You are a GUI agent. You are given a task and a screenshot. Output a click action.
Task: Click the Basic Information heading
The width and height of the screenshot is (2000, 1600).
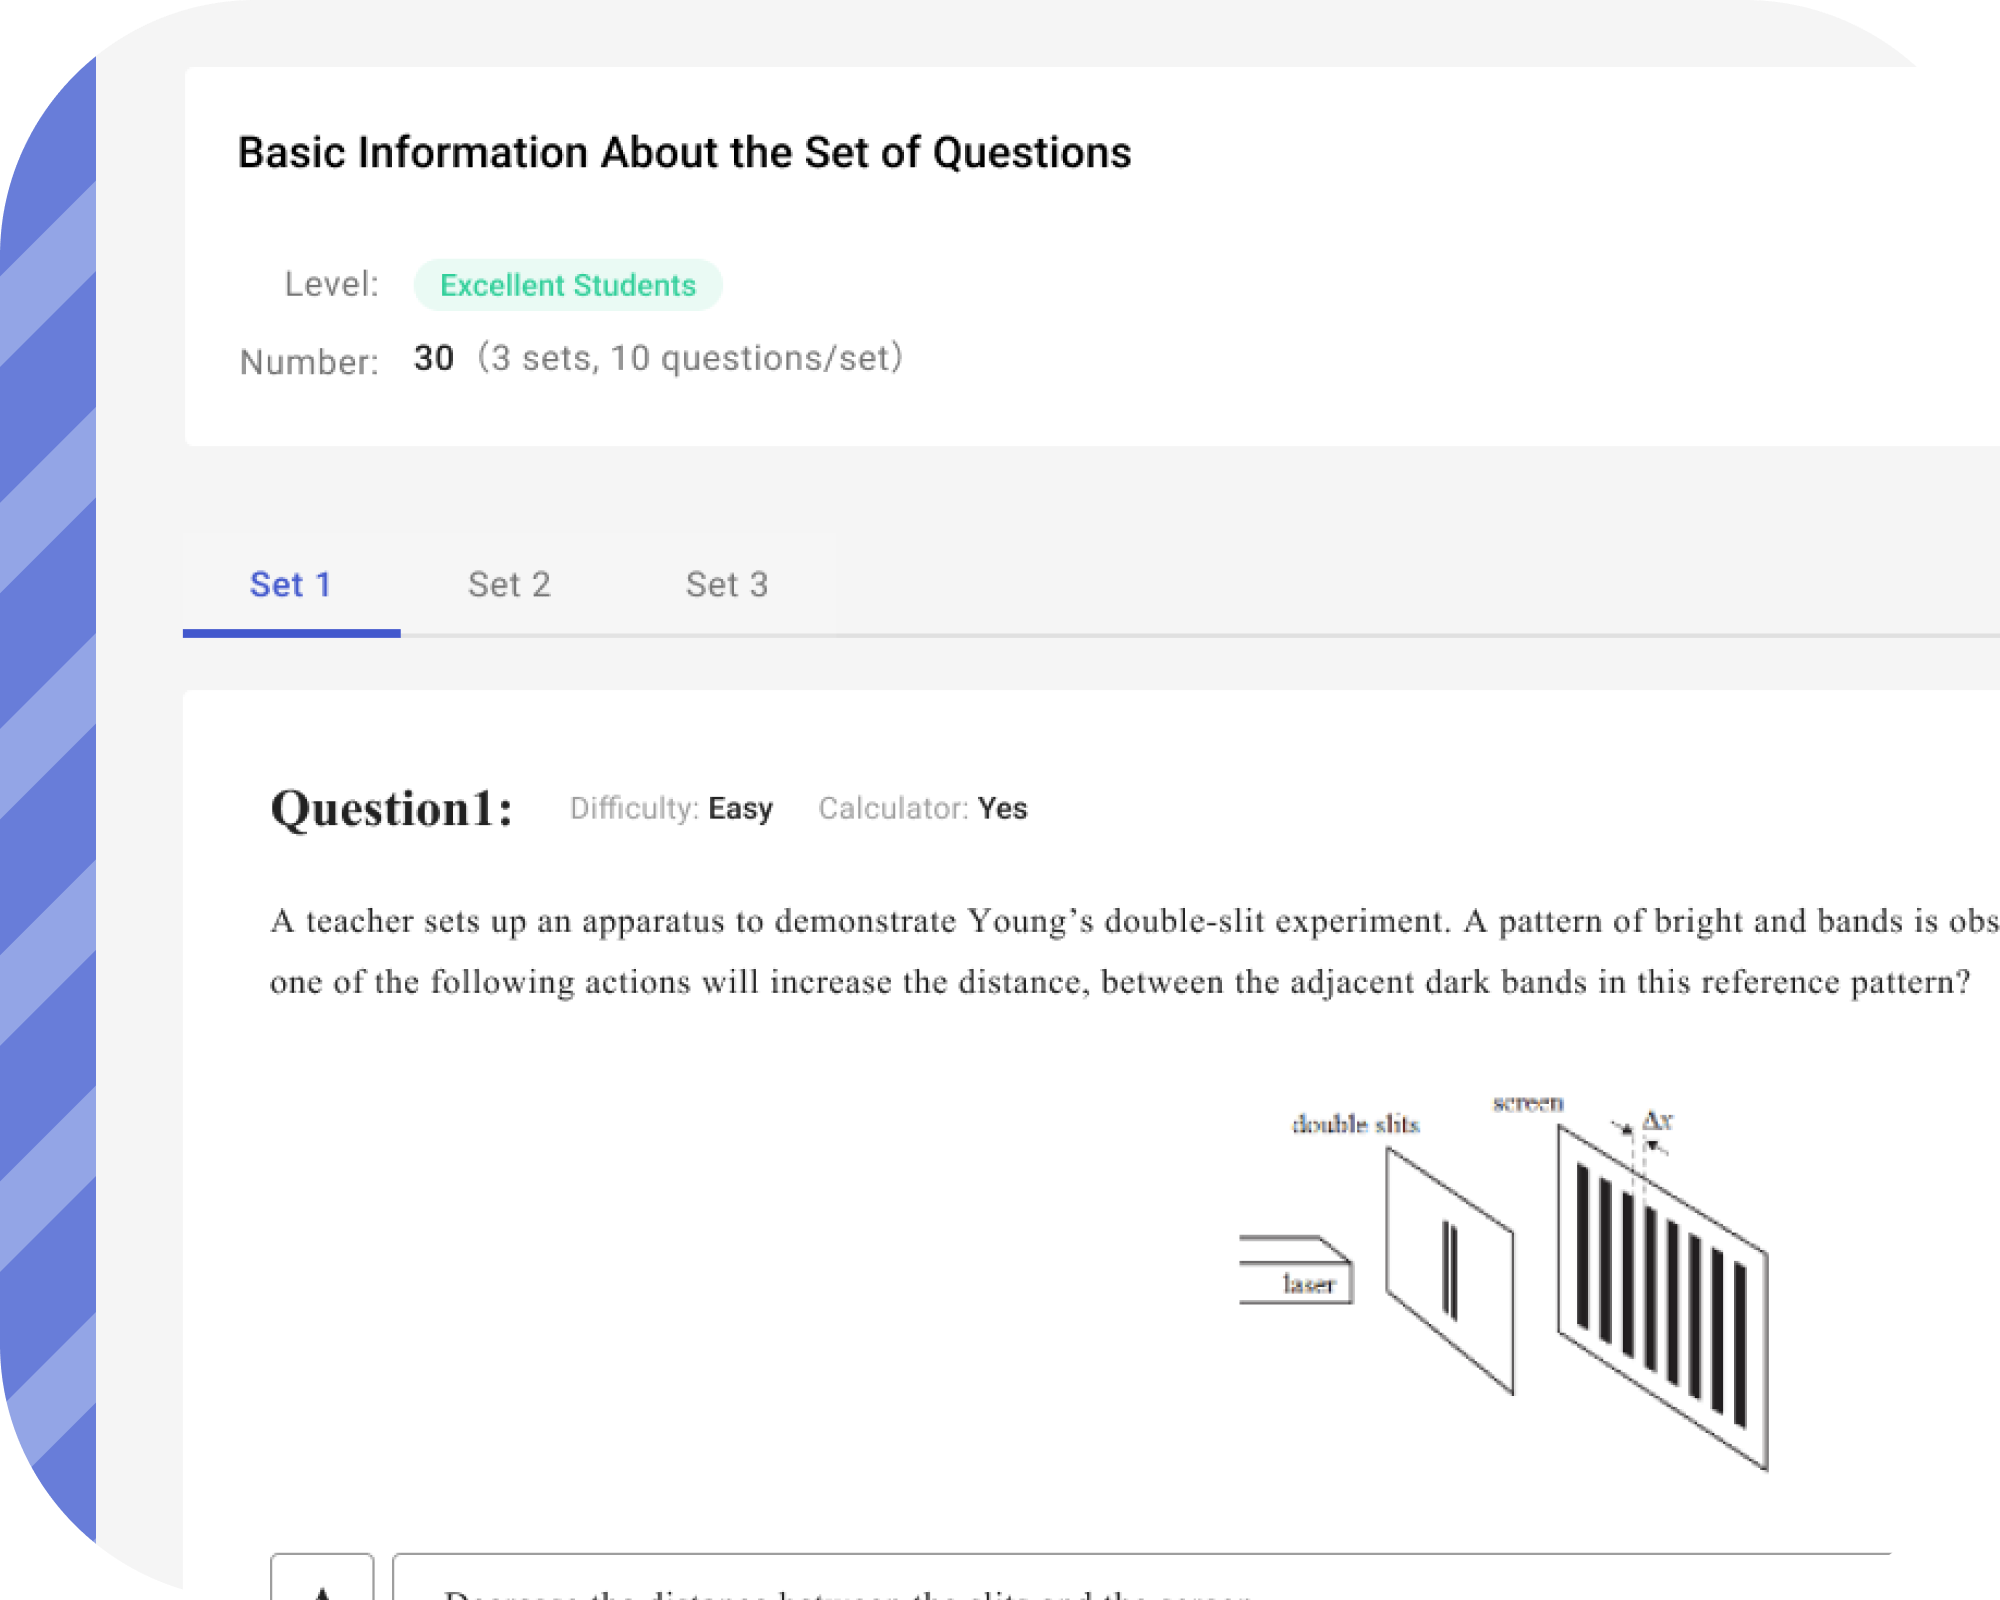click(684, 152)
